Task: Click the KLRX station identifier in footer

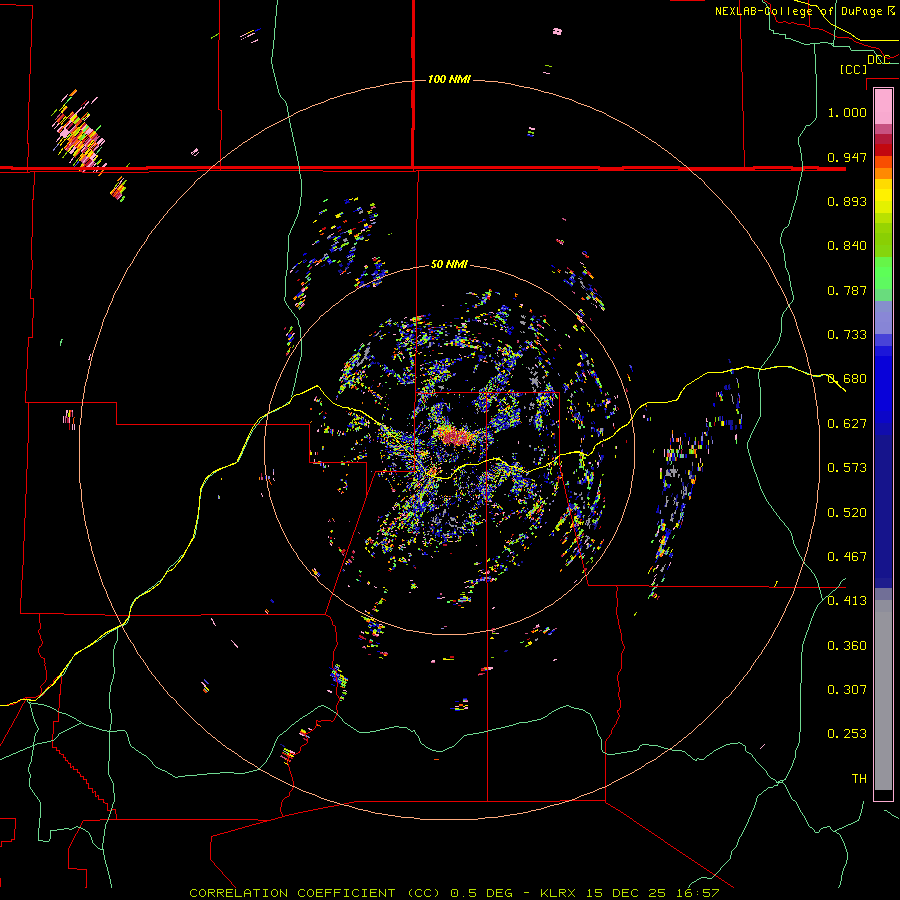Action: (x=559, y=893)
